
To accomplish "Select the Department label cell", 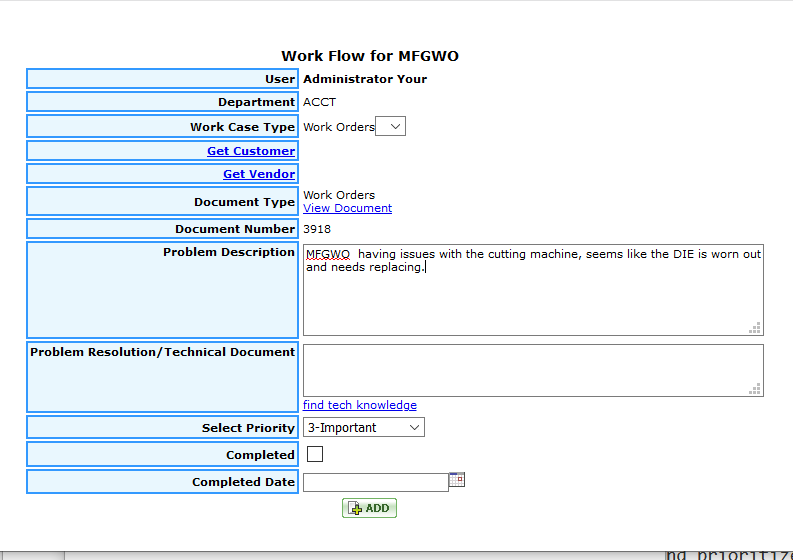I will click(162, 102).
